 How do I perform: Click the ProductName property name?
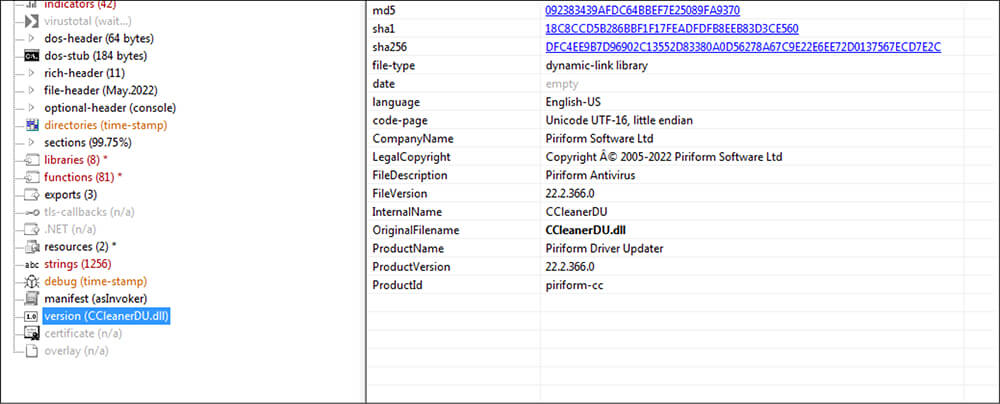408,248
